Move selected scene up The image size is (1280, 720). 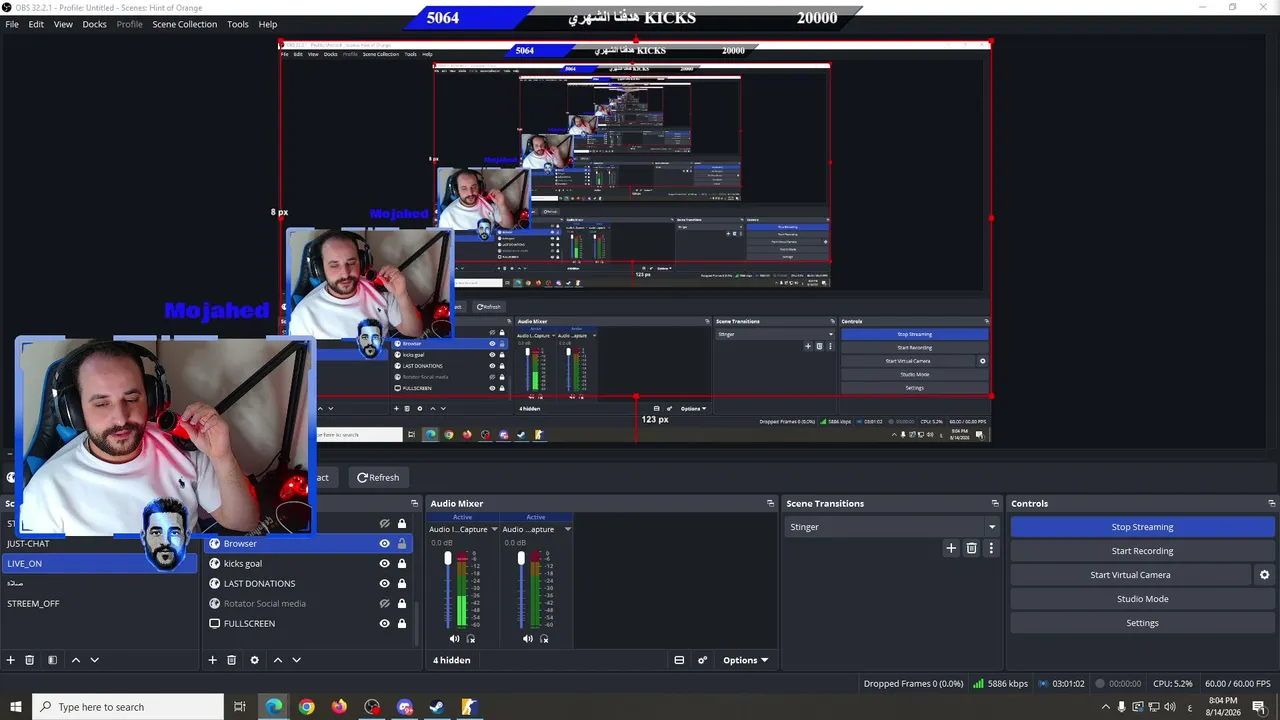click(75, 660)
